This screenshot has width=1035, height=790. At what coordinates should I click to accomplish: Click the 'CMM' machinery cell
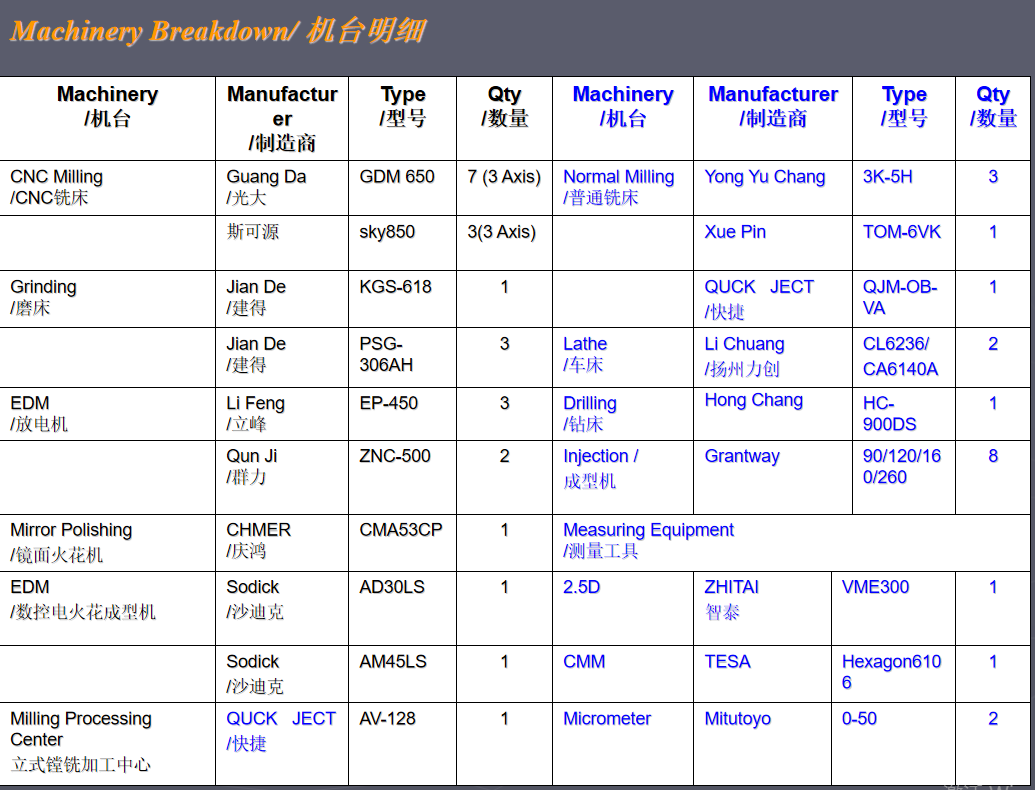click(623, 674)
